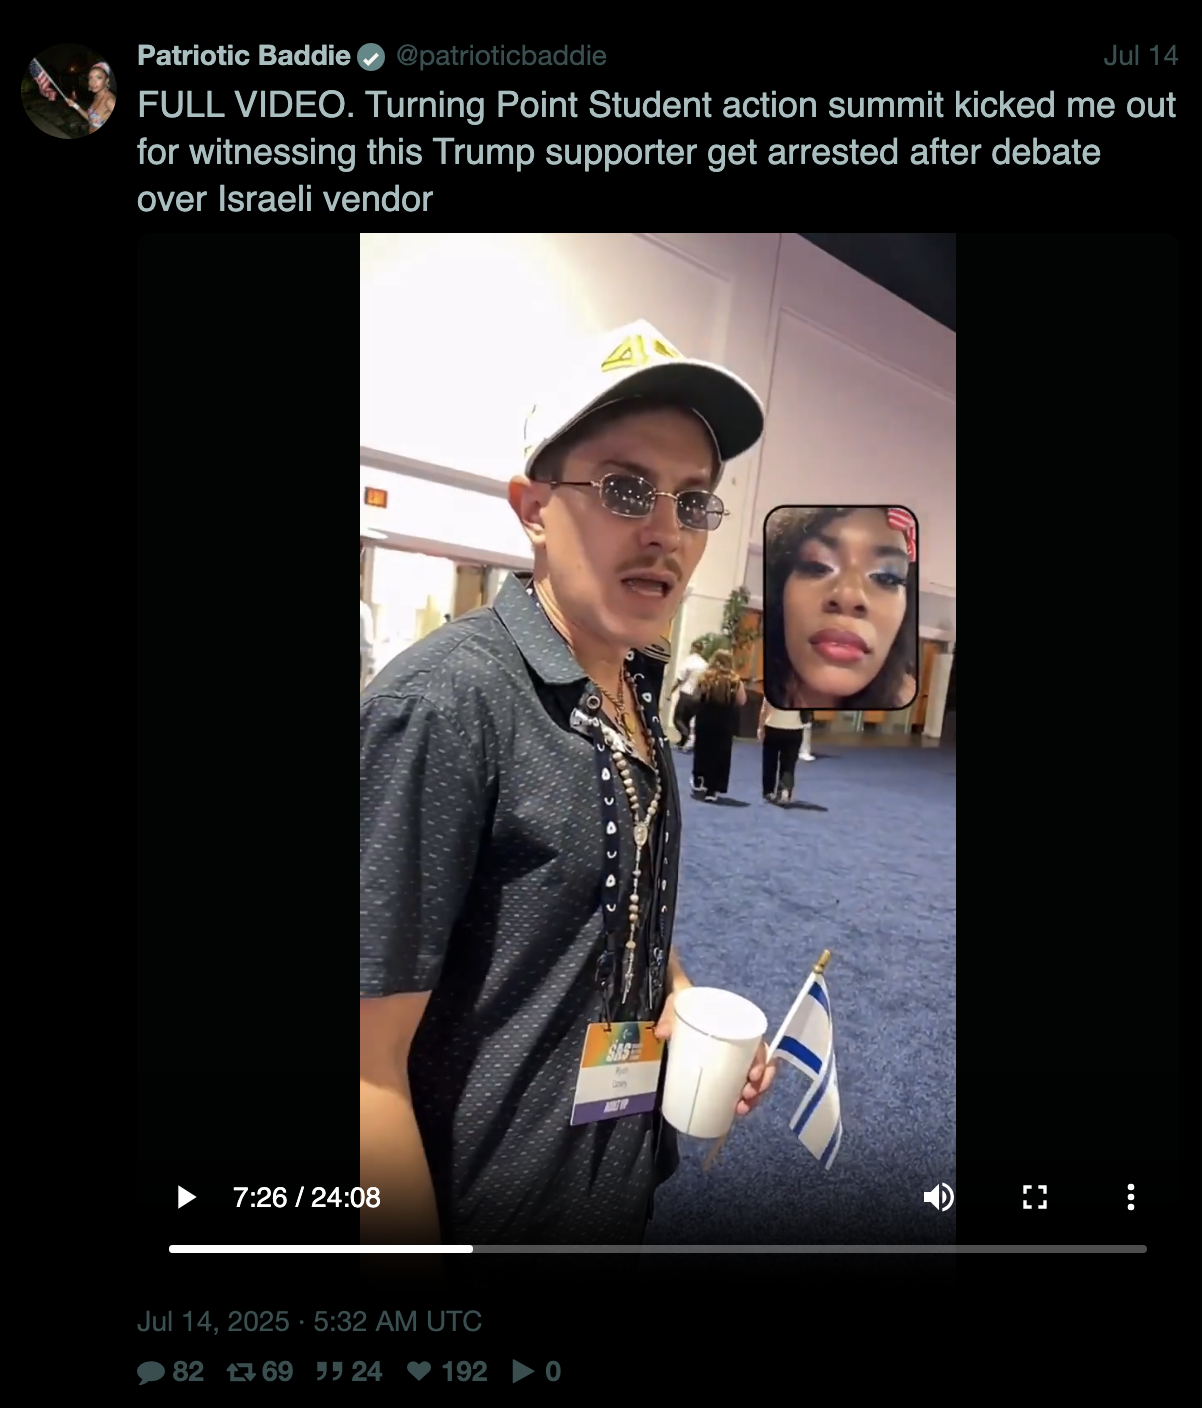The image size is (1202, 1408).
Task: Open the @patrioticbaddie handle link
Action: point(501,55)
